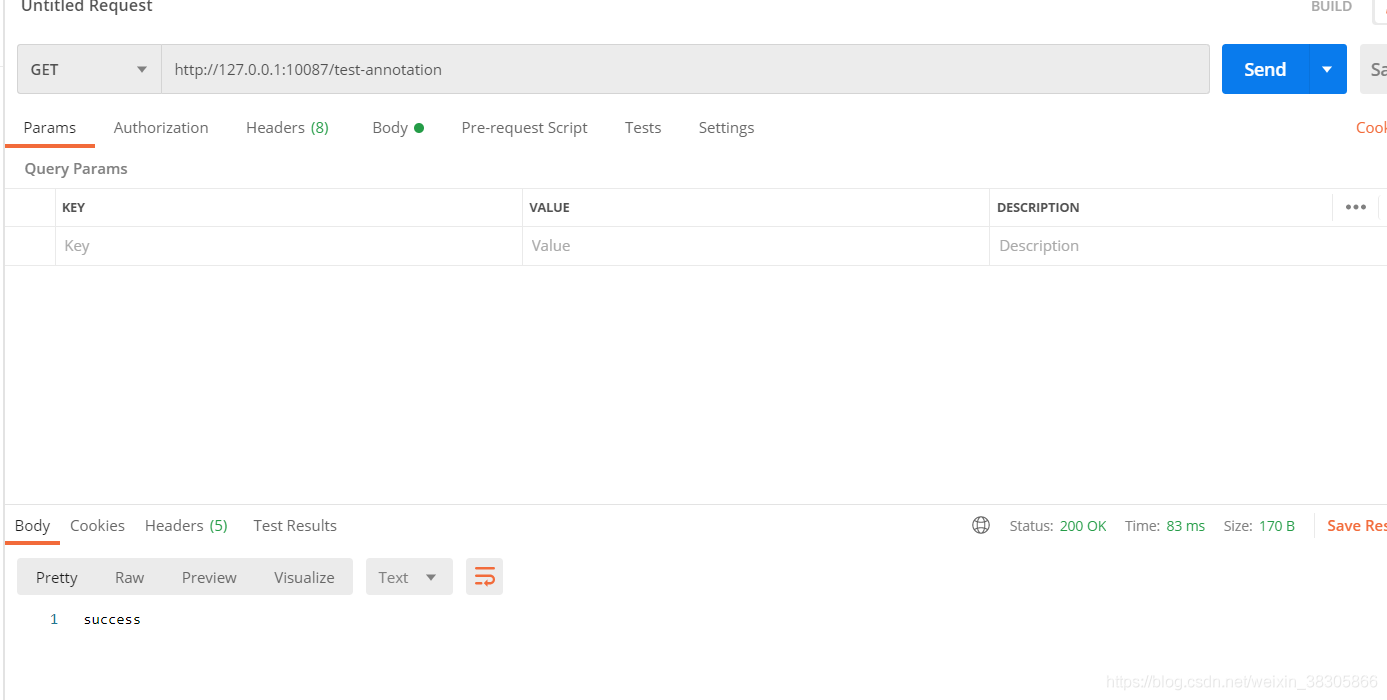
Task: Open the Pre-request Script tab
Action: [524, 127]
